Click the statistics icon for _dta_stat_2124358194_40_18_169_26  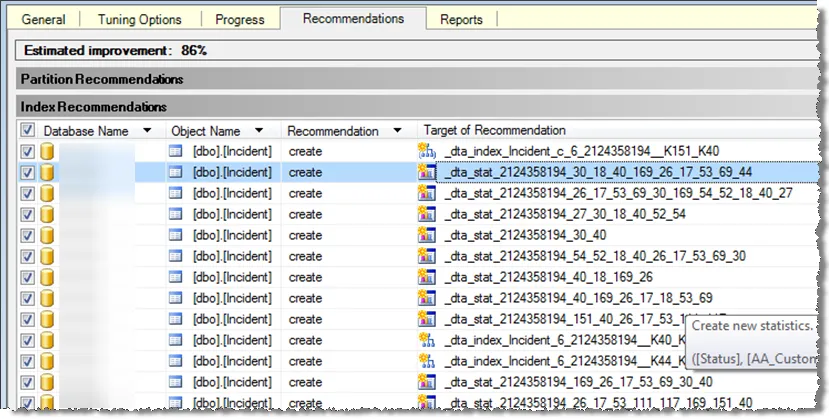(426, 277)
